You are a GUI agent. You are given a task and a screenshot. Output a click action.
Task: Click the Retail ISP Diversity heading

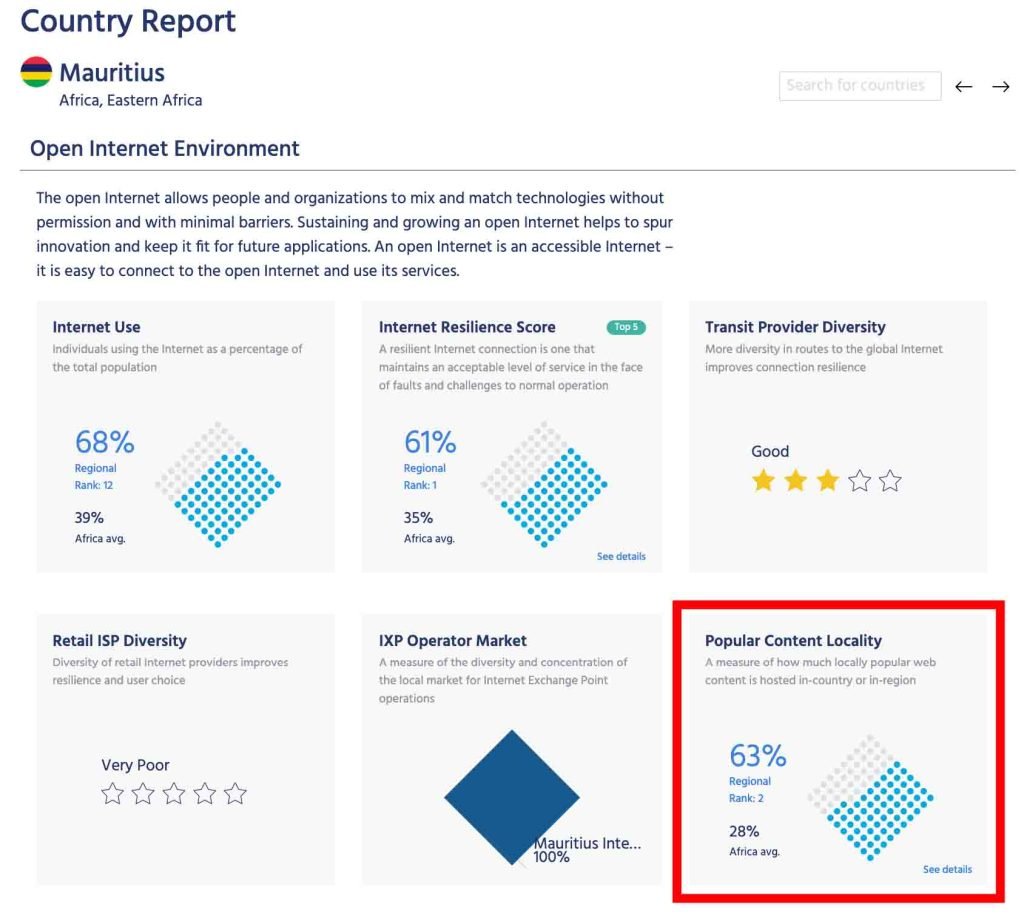(x=119, y=640)
